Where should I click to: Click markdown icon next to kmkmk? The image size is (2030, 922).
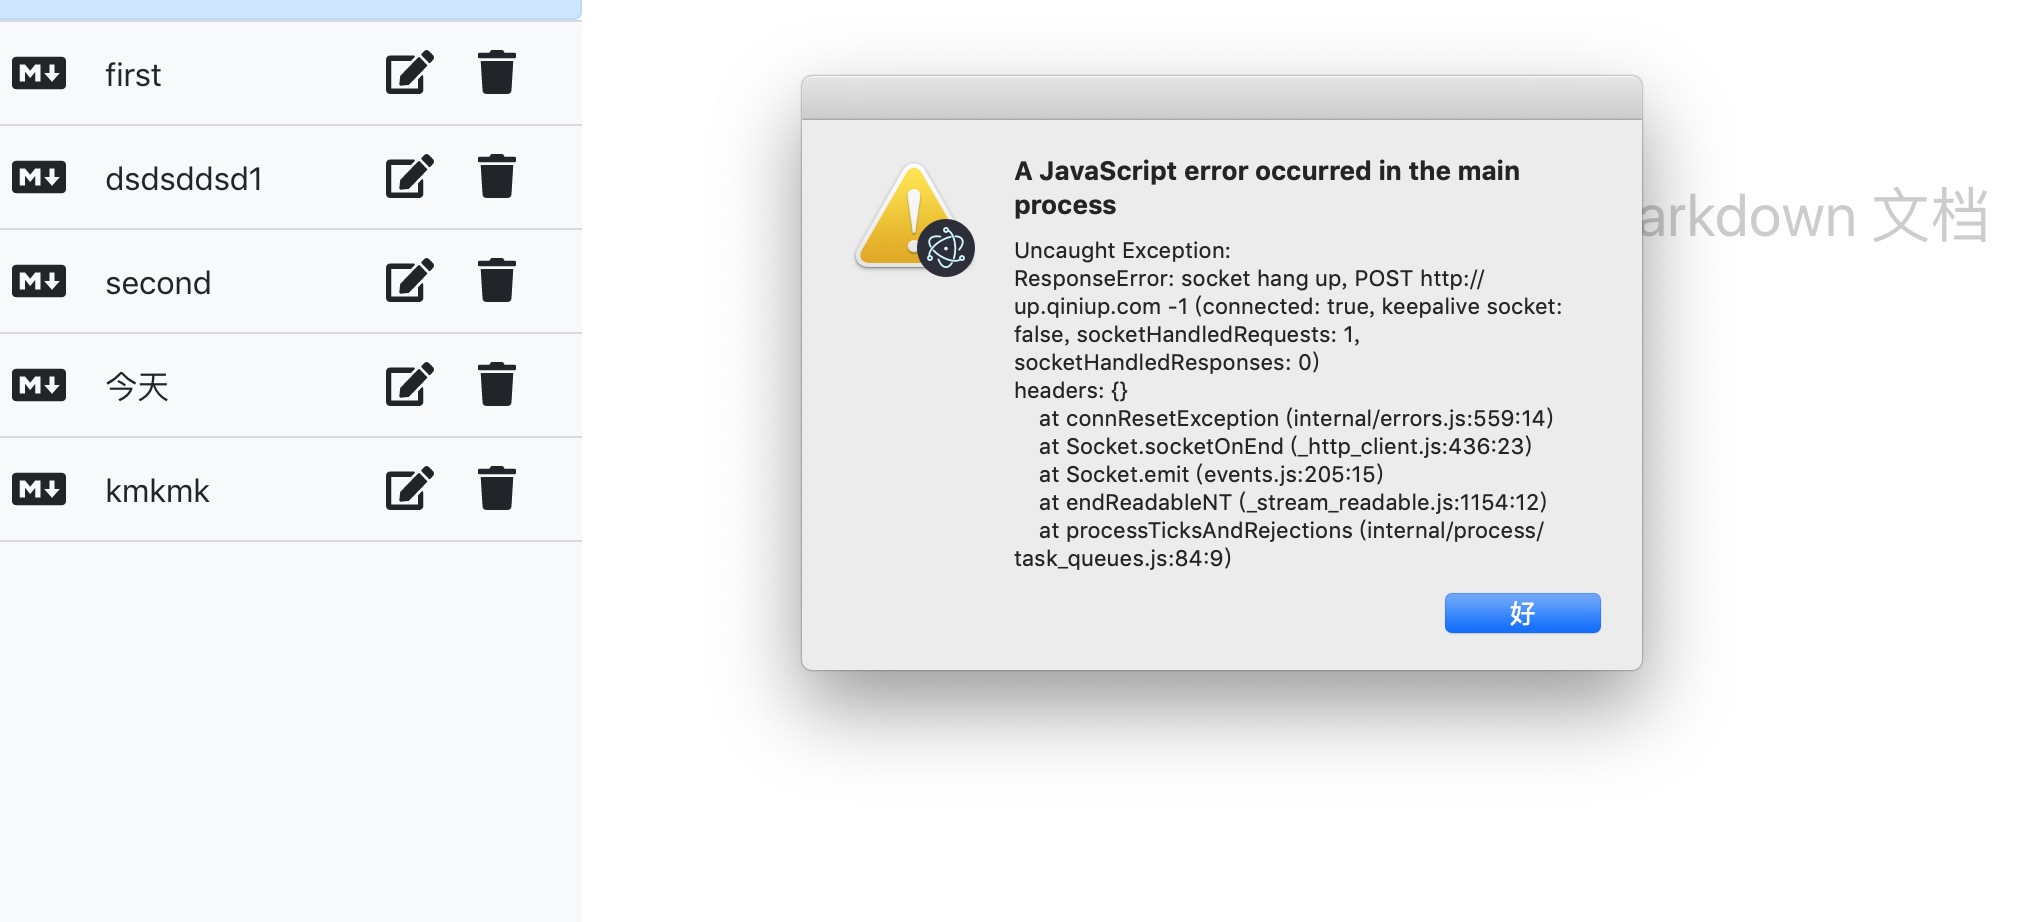click(39, 489)
